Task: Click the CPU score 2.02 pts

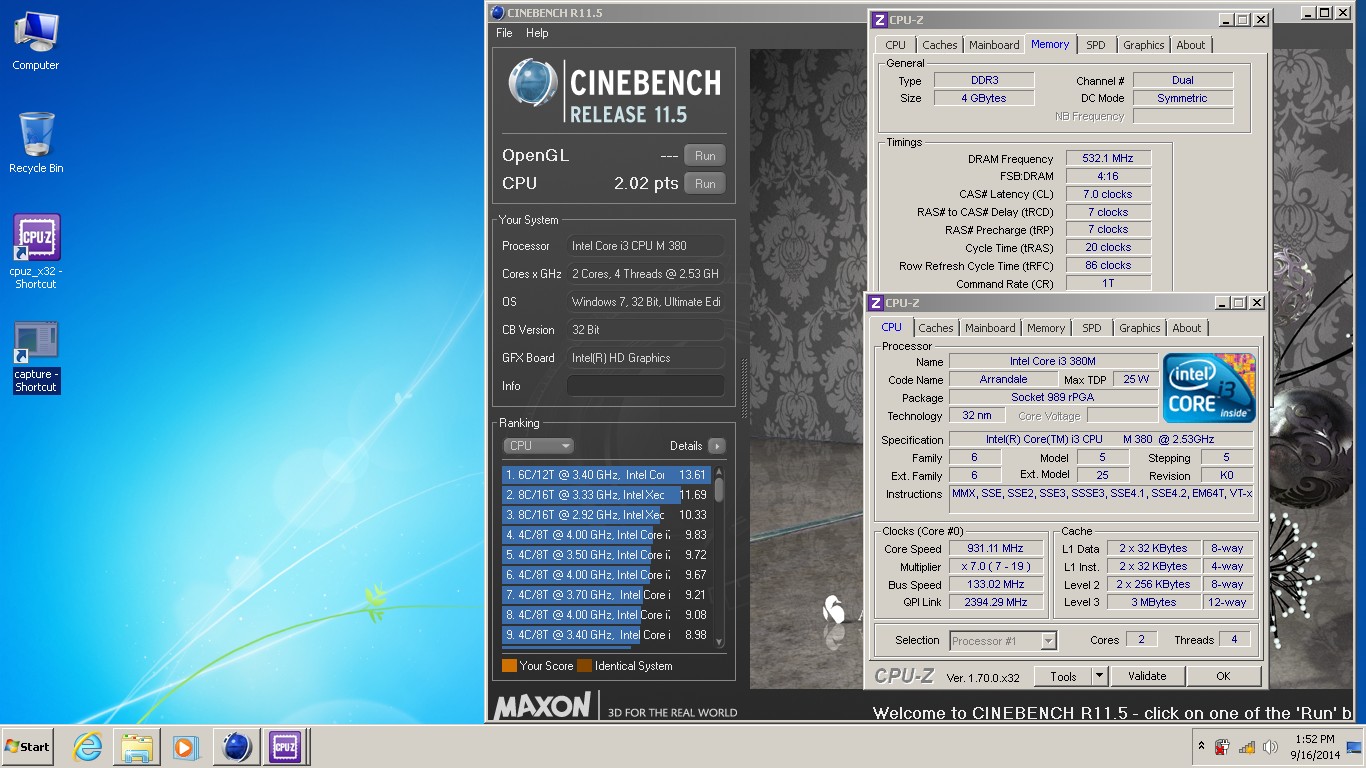Action: click(646, 184)
